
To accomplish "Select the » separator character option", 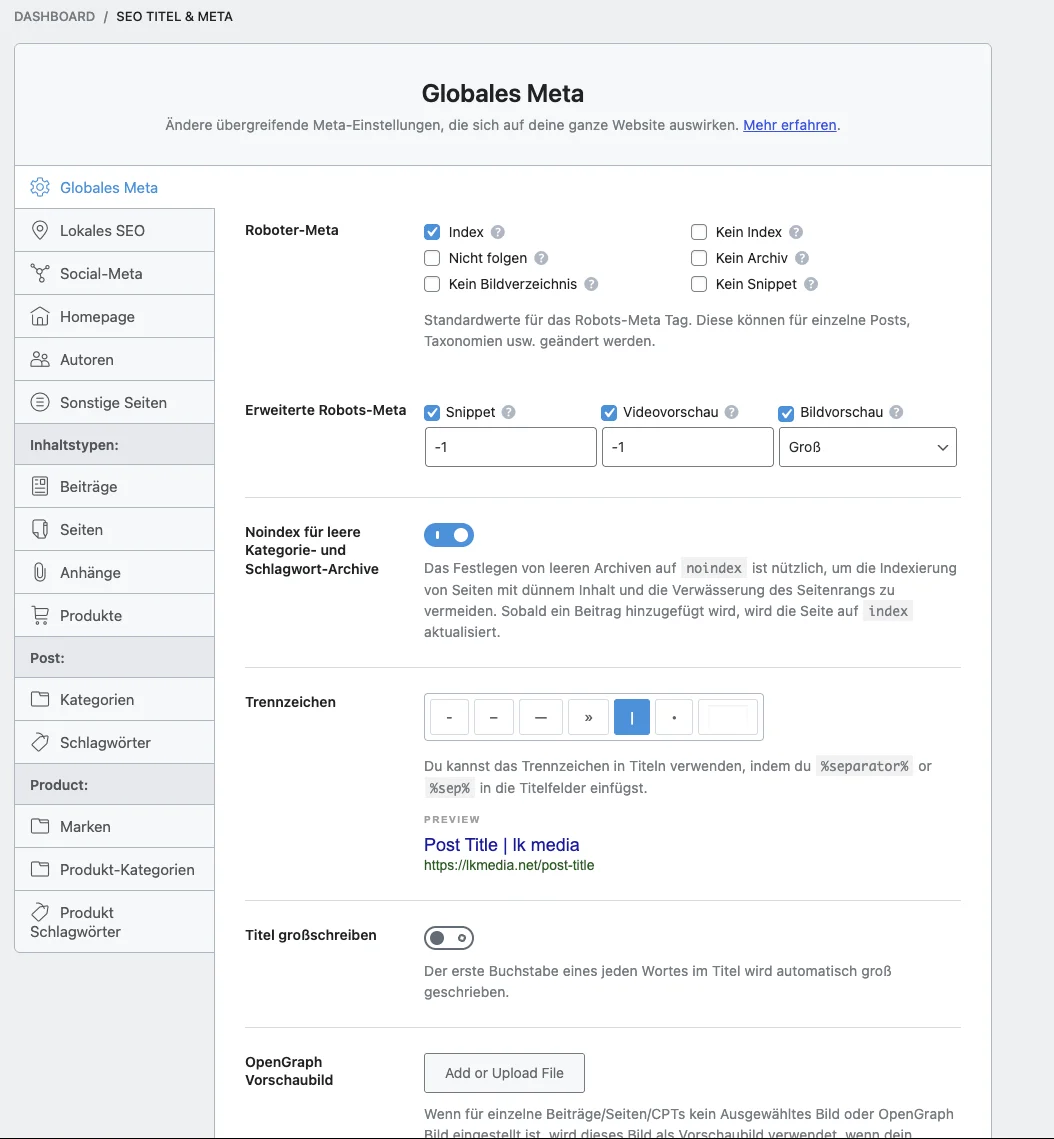I will click(x=588, y=717).
